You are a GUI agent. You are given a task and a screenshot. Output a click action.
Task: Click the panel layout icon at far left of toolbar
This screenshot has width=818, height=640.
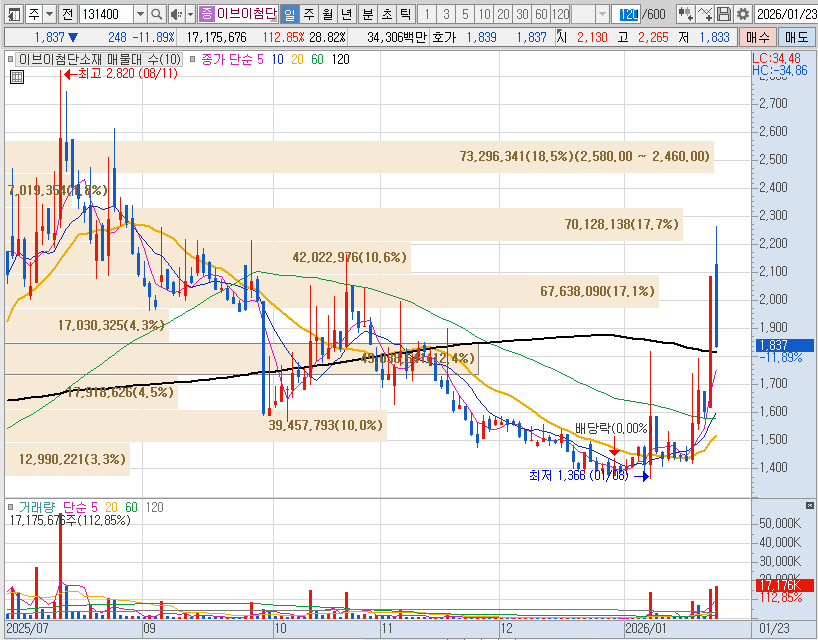coord(14,14)
